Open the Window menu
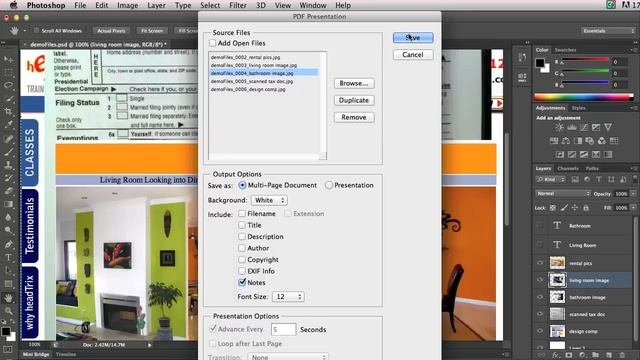 point(313,5)
